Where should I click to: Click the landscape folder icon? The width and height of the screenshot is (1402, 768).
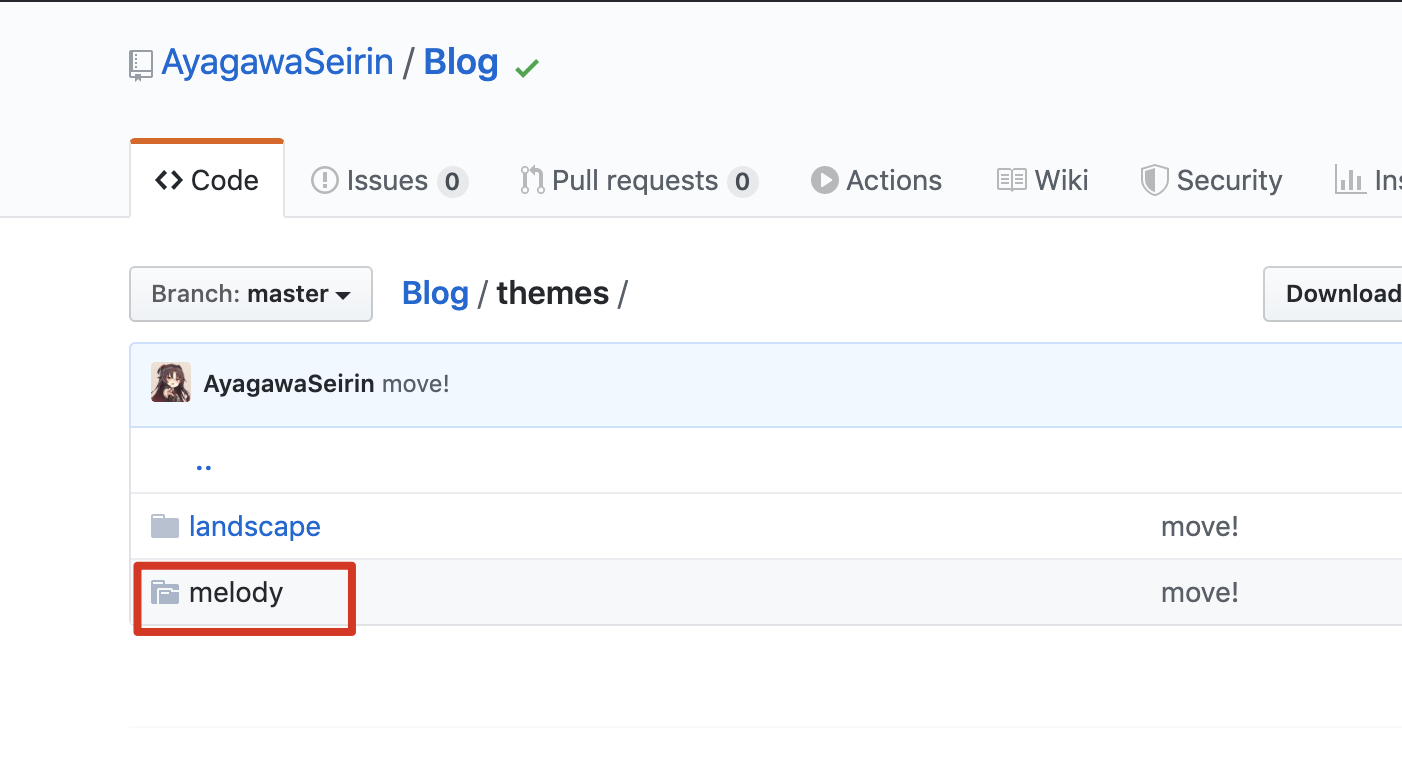[x=164, y=526]
